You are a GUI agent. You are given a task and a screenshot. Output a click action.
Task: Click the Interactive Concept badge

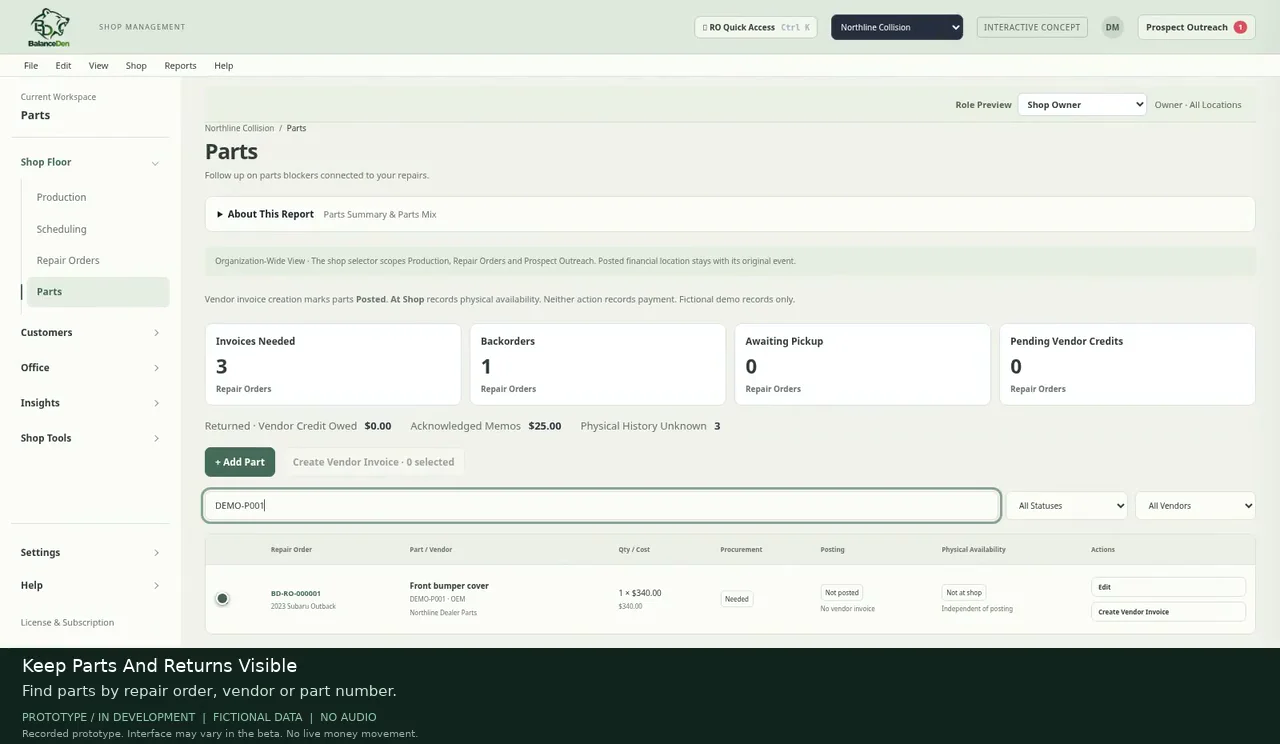[x=1032, y=27]
